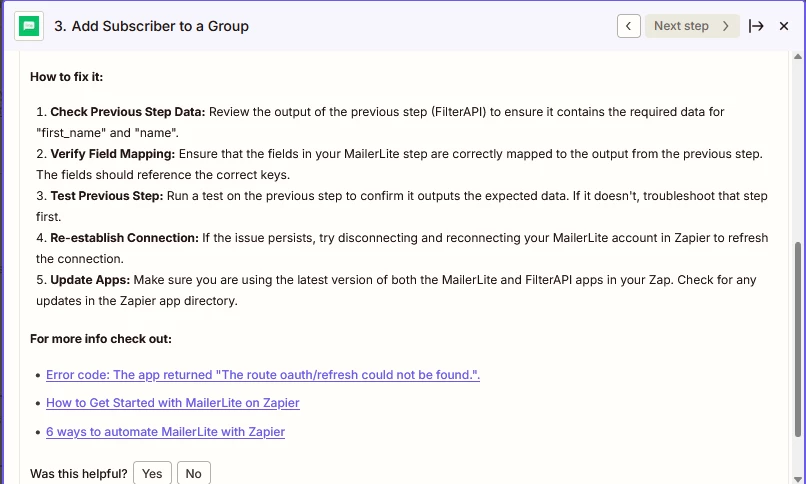Click the 'Verify Field Mapping:' text
Screen dimensions: 806x484
click(x=113, y=154)
